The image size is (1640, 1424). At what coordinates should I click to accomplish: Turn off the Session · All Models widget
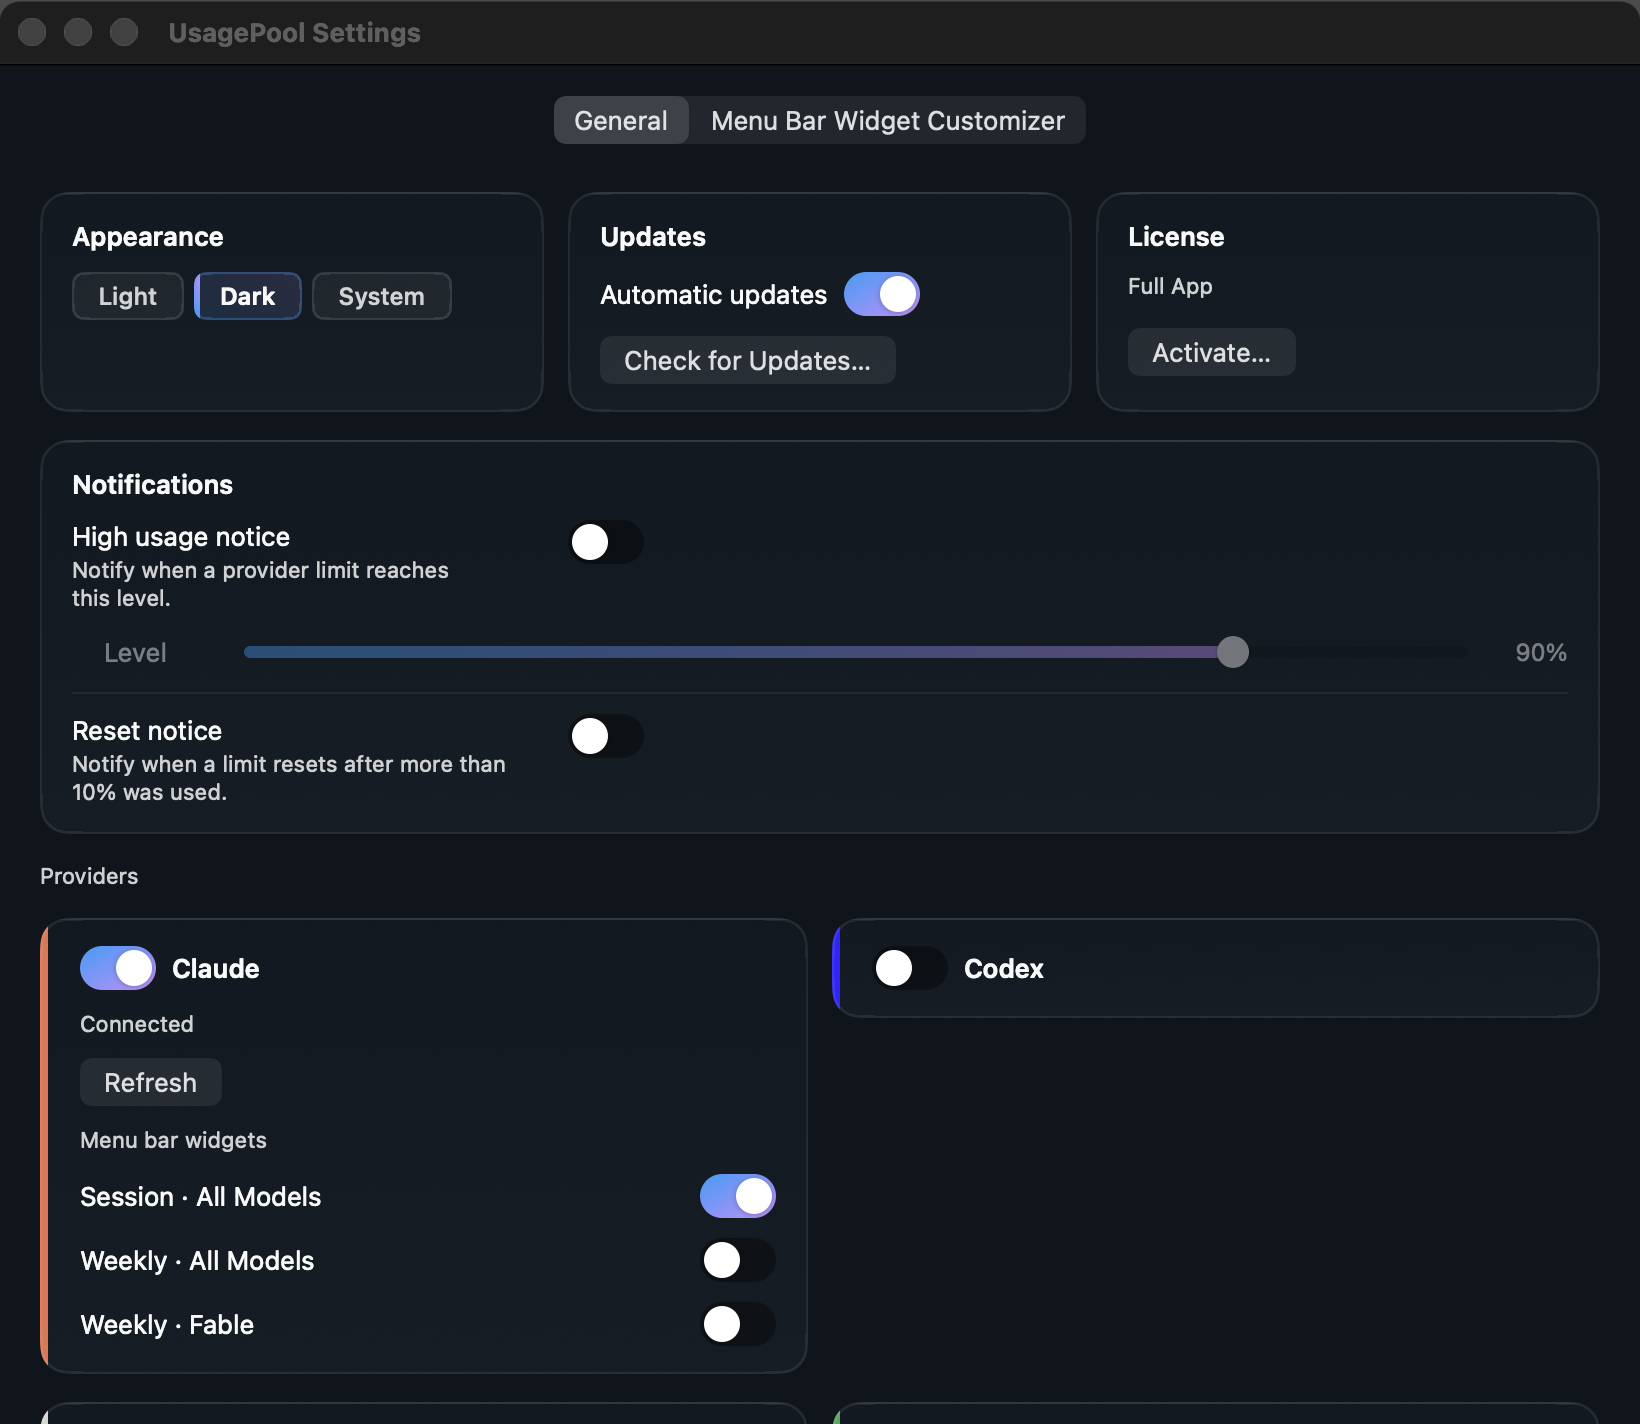(x=738, y=1196)
